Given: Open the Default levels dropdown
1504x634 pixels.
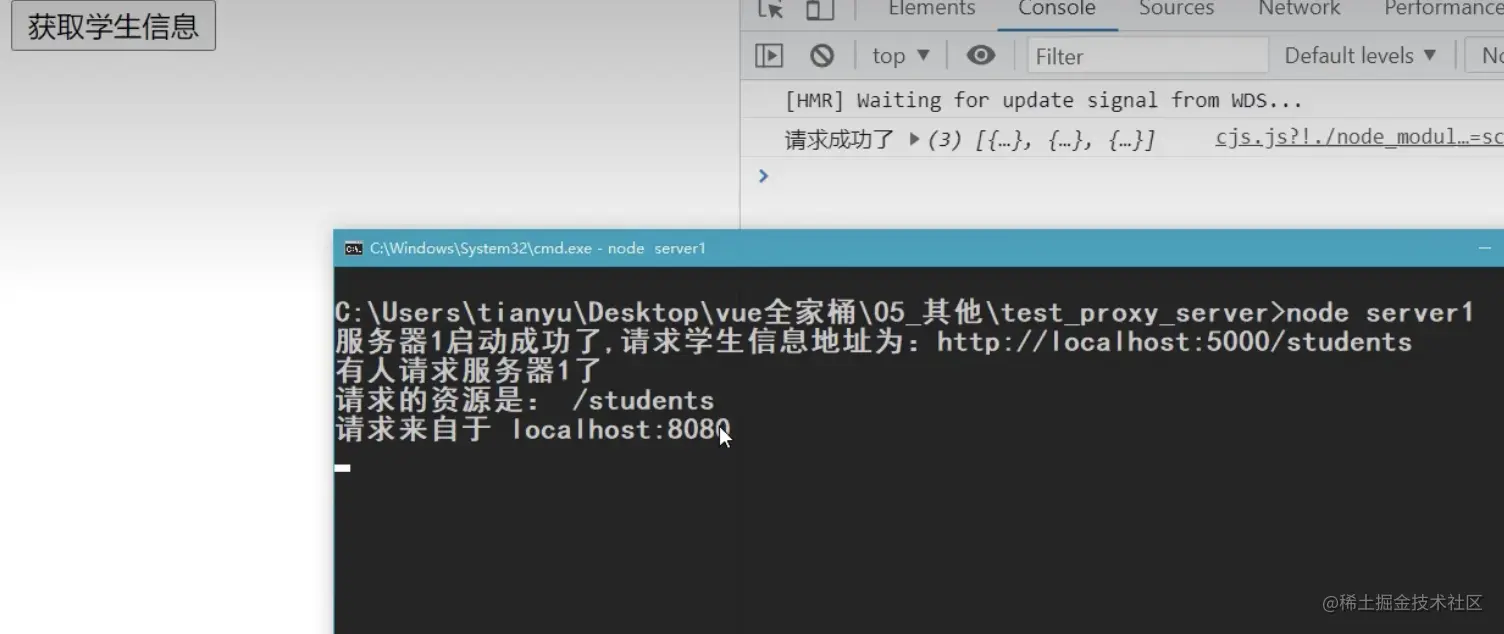Looking at the screenshot, I should pos(1360,56).
